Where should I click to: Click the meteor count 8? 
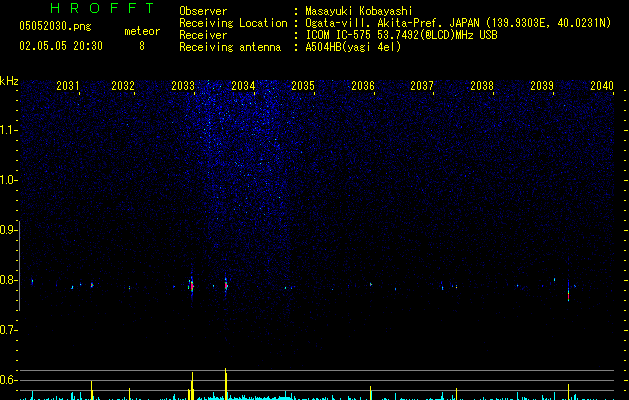point(142,46)
